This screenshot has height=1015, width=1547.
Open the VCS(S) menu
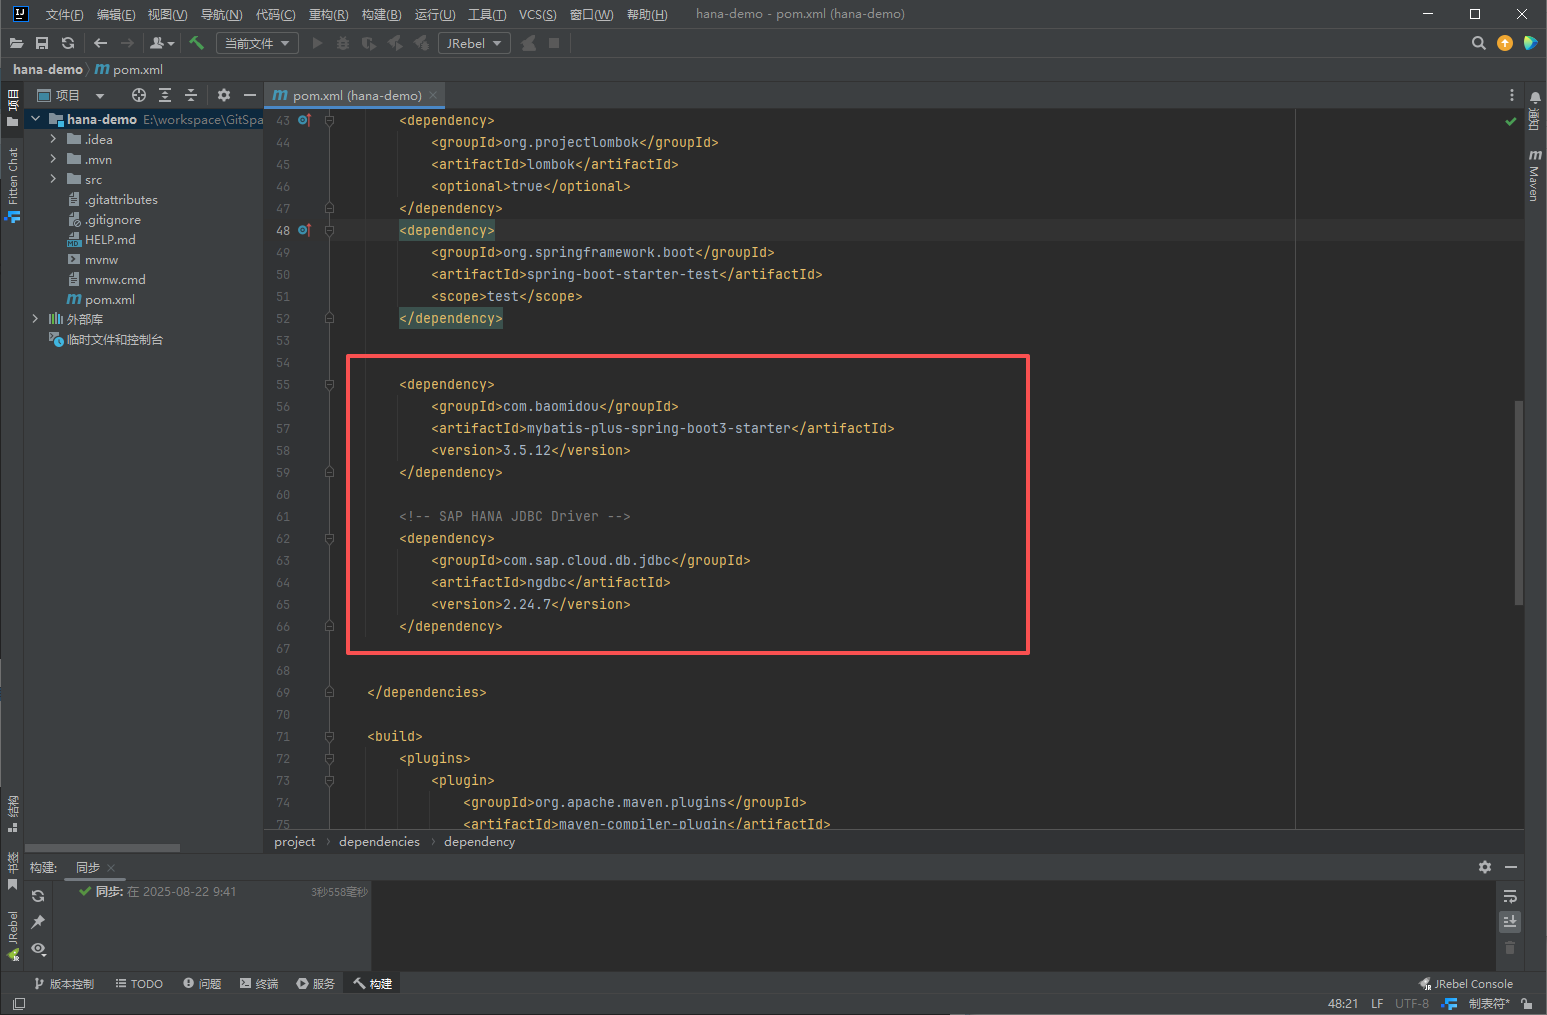[537, 14]
